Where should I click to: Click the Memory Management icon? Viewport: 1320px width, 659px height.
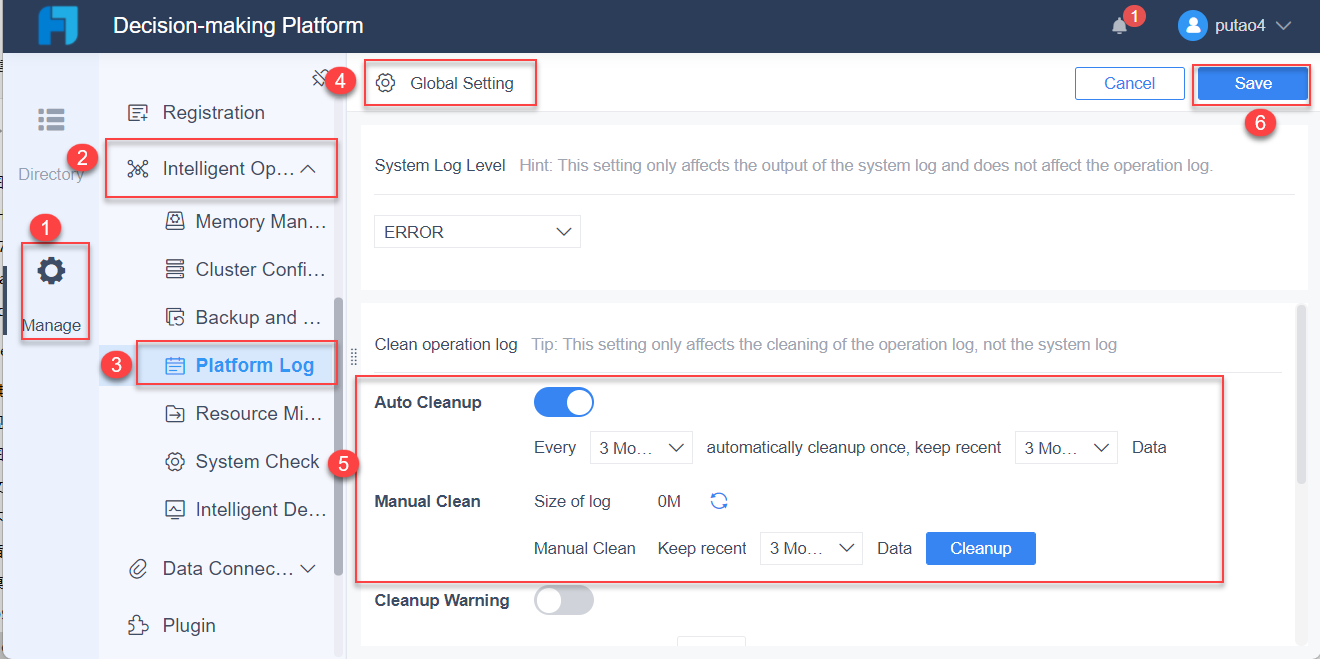pyautogui.click(x=175, y=221)
